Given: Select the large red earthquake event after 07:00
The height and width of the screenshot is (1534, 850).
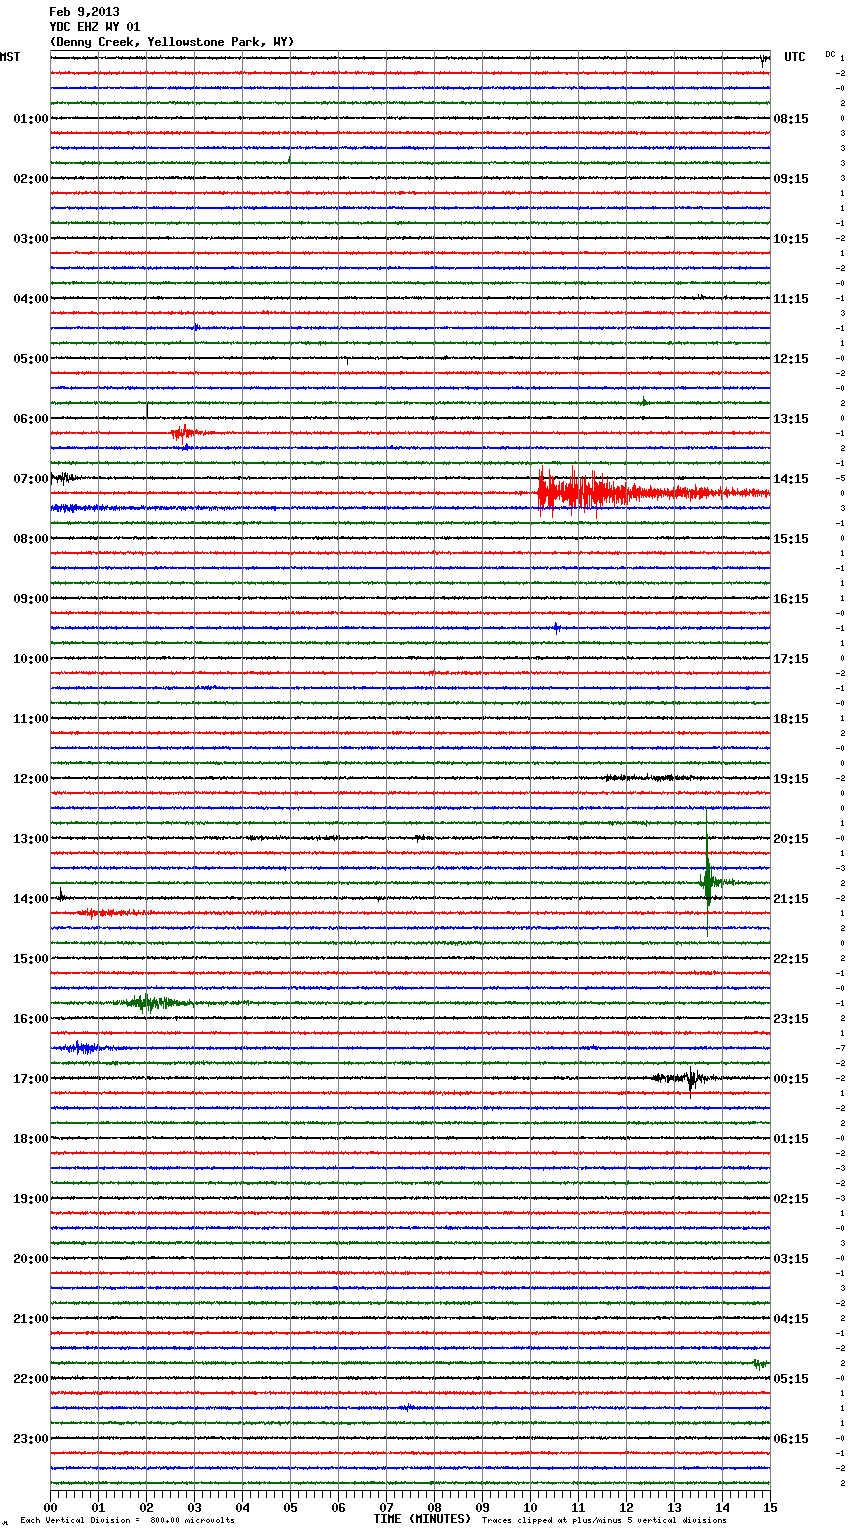Looking at the screenshot, I should tap(652, 492).
